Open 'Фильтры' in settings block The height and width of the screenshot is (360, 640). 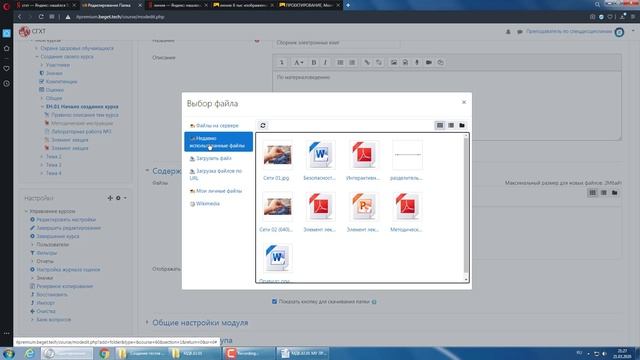(x=47, y=253)
